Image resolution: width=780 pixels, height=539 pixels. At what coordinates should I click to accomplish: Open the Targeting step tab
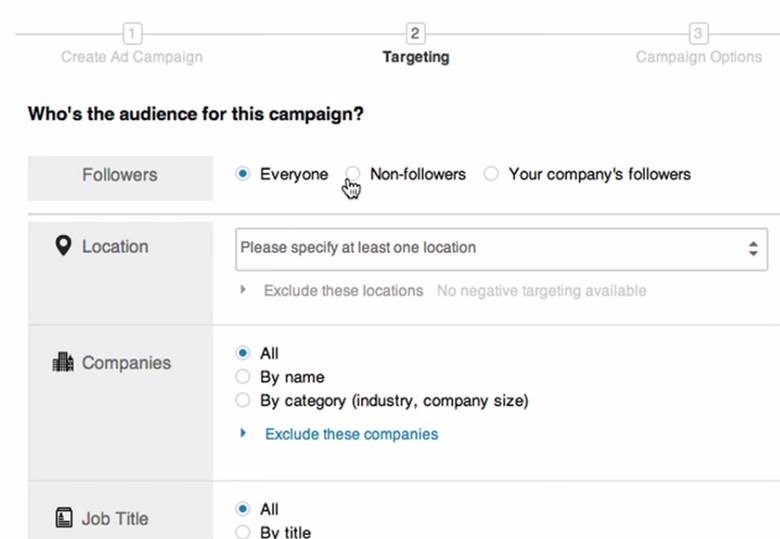click(416, 57)
